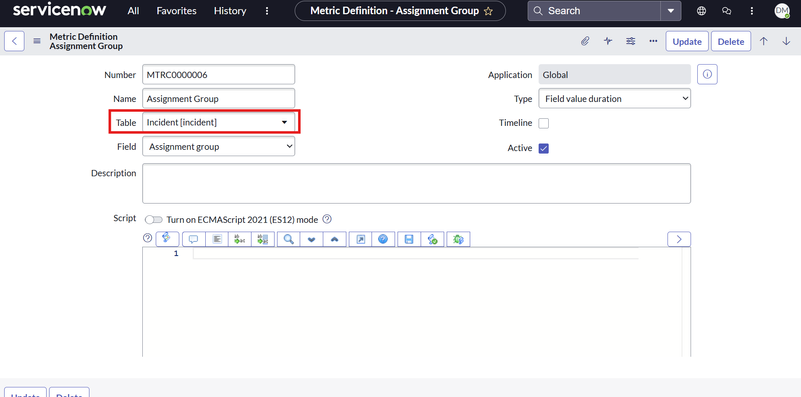The width and height of the screenshot is (801, 397).
Task: Toggle full screen script editor icon
Action: [x=361, y=239]
